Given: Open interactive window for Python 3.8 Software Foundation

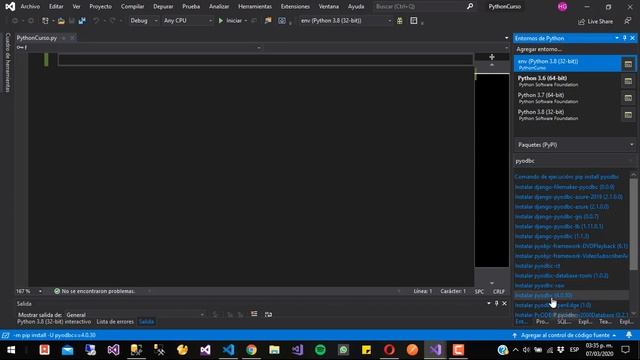Looking at the screenshot, I should tap(628, 115).
